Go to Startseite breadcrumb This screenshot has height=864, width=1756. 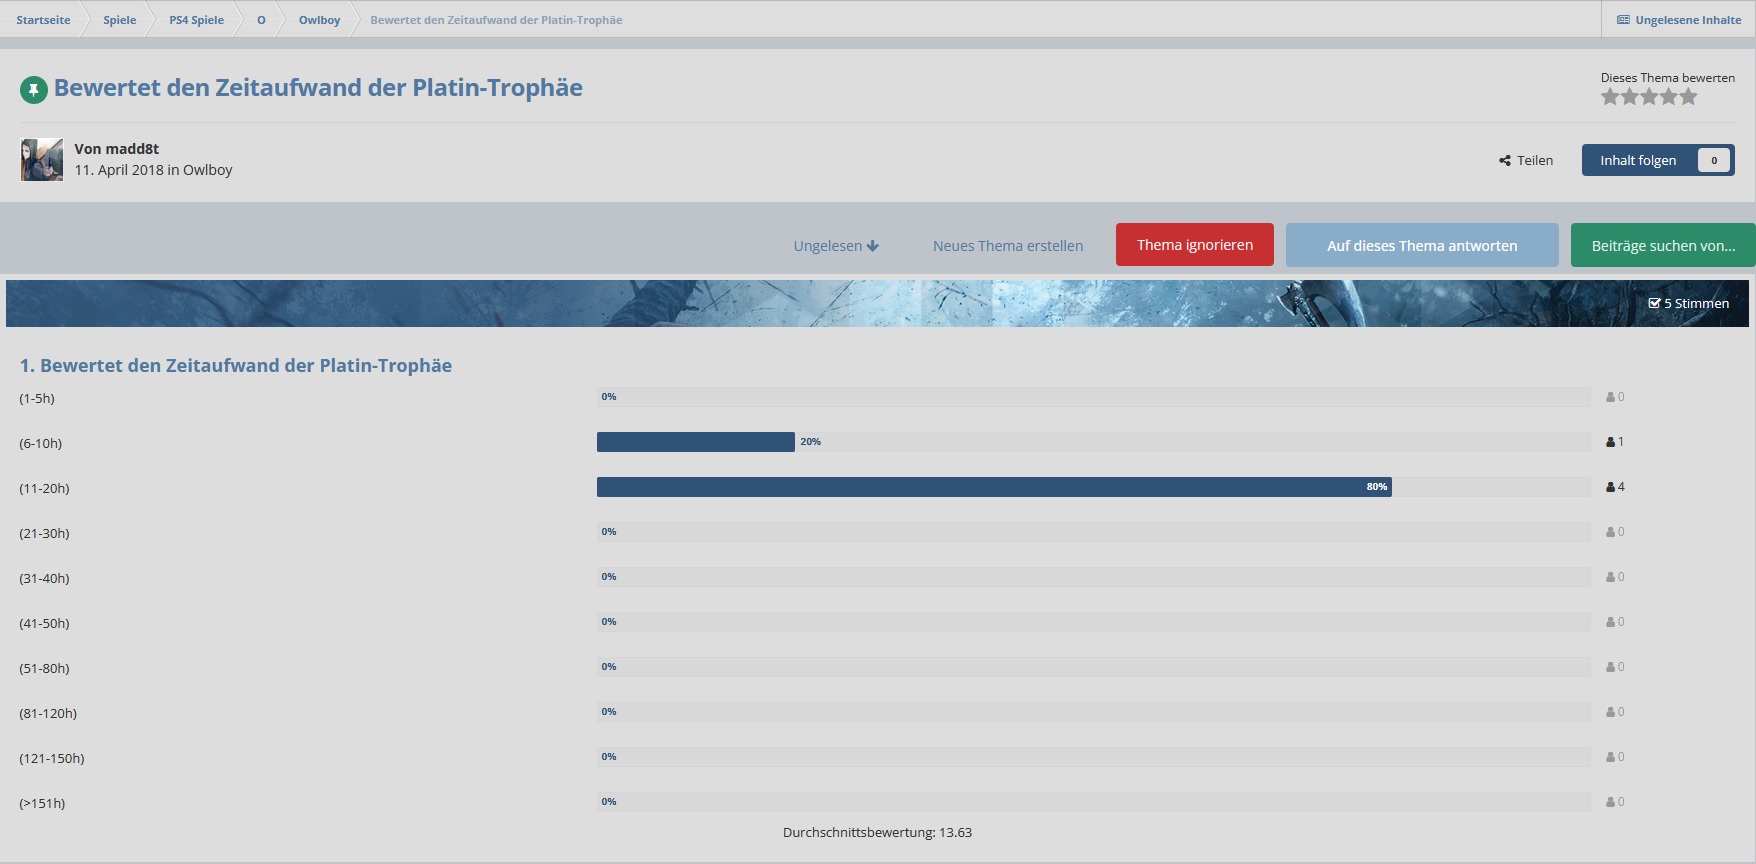coord(43,20)
